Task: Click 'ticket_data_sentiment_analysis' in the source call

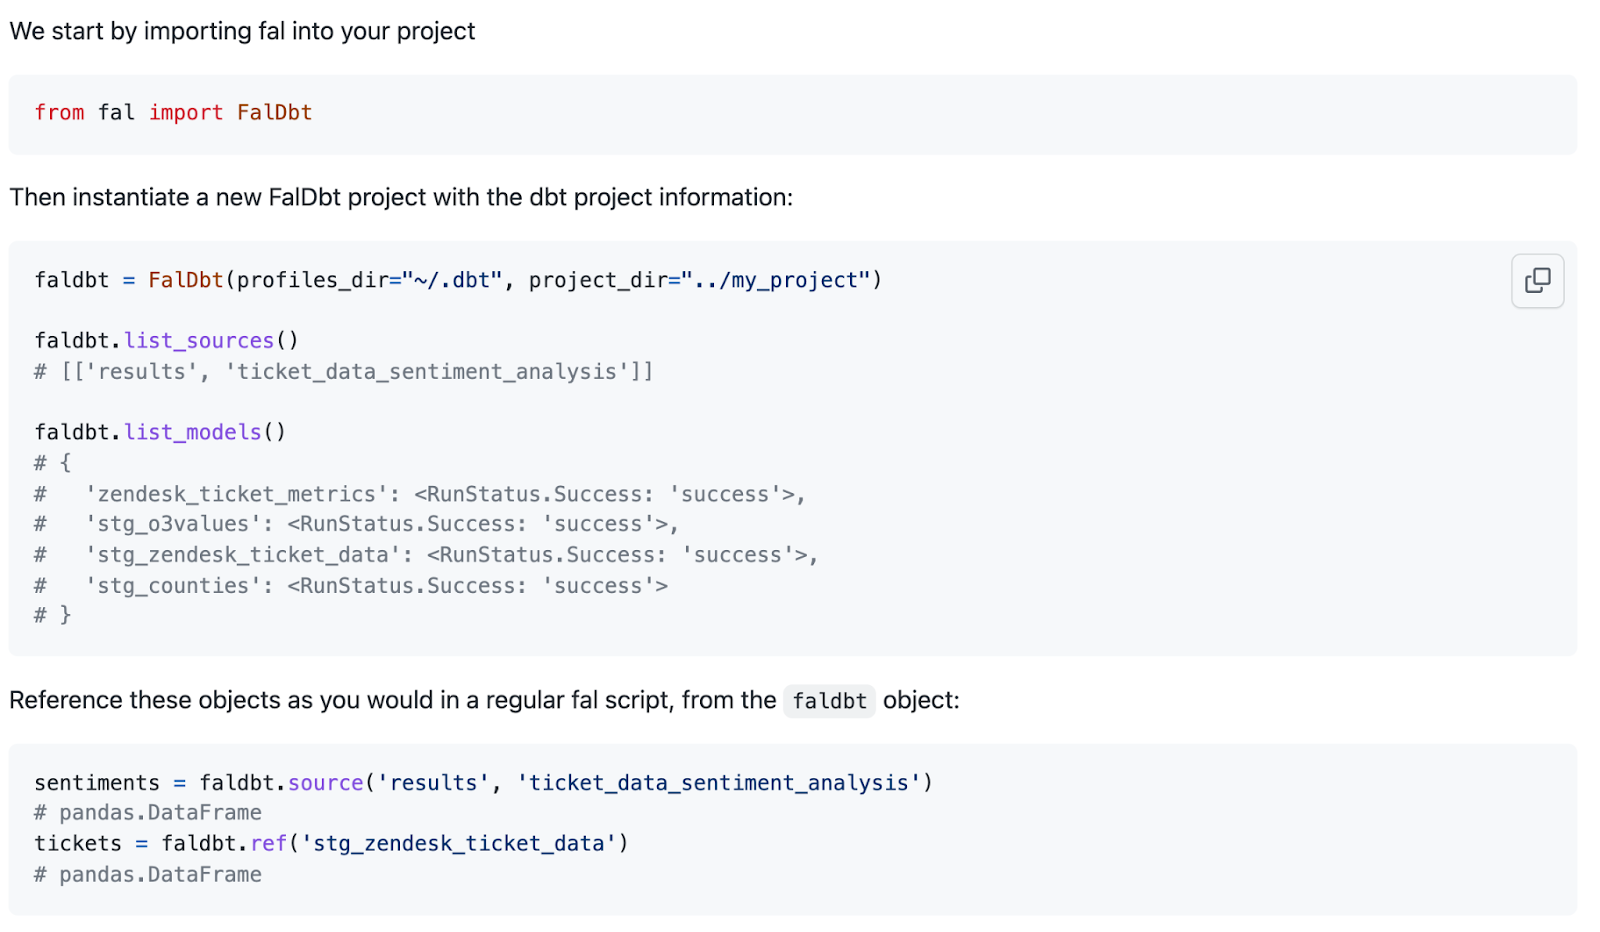Action: (x=718, y=783)
